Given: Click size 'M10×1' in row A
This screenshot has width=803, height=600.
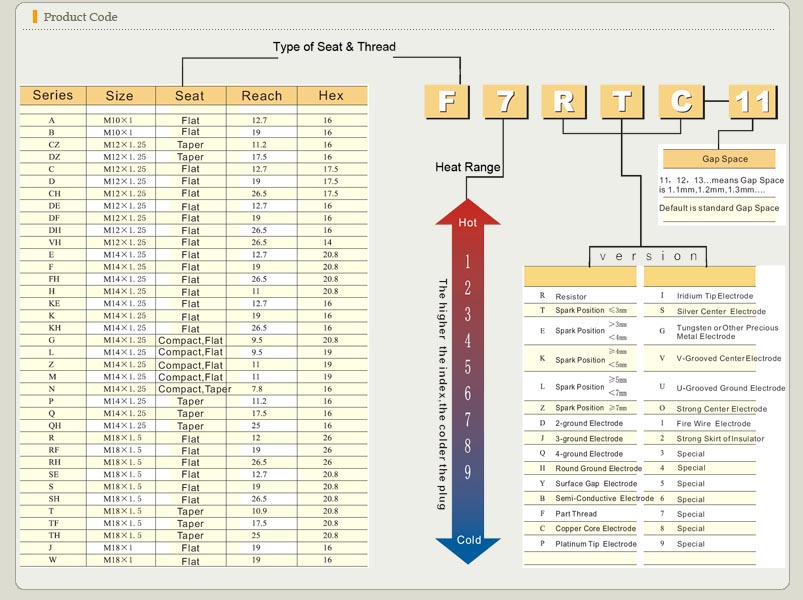Looking at the screenshot, I should click(118, 120).
